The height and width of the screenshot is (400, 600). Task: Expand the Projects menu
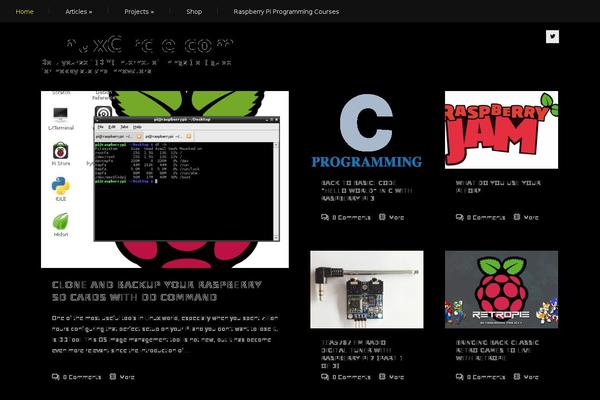pyautogui.click(x=139, y=11)
